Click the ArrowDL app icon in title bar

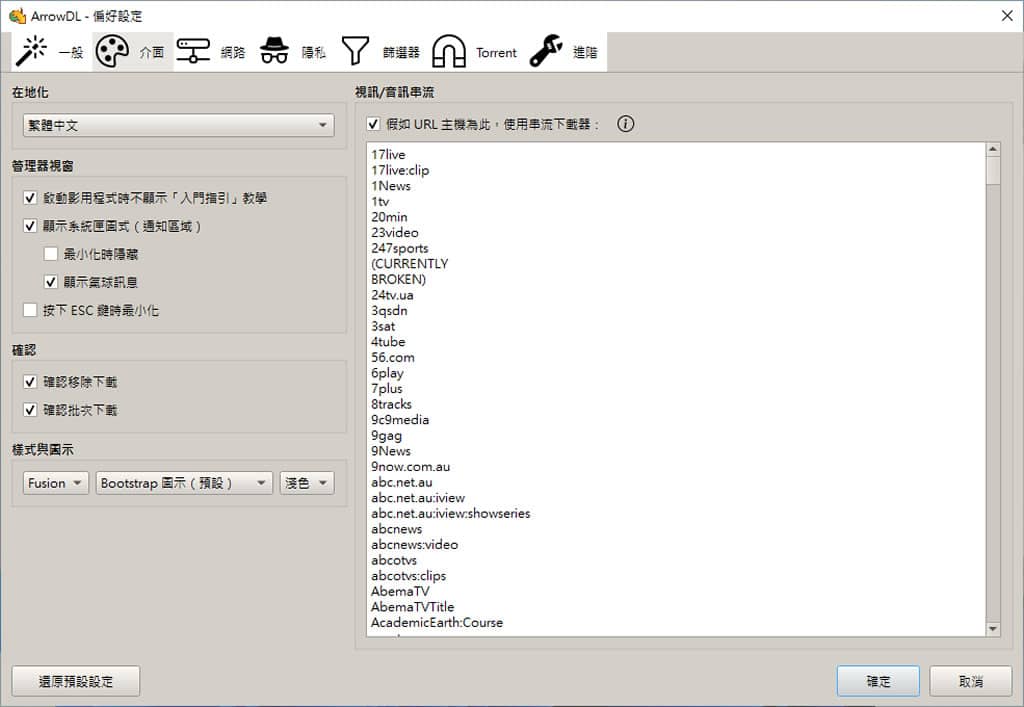pos(18,16)
